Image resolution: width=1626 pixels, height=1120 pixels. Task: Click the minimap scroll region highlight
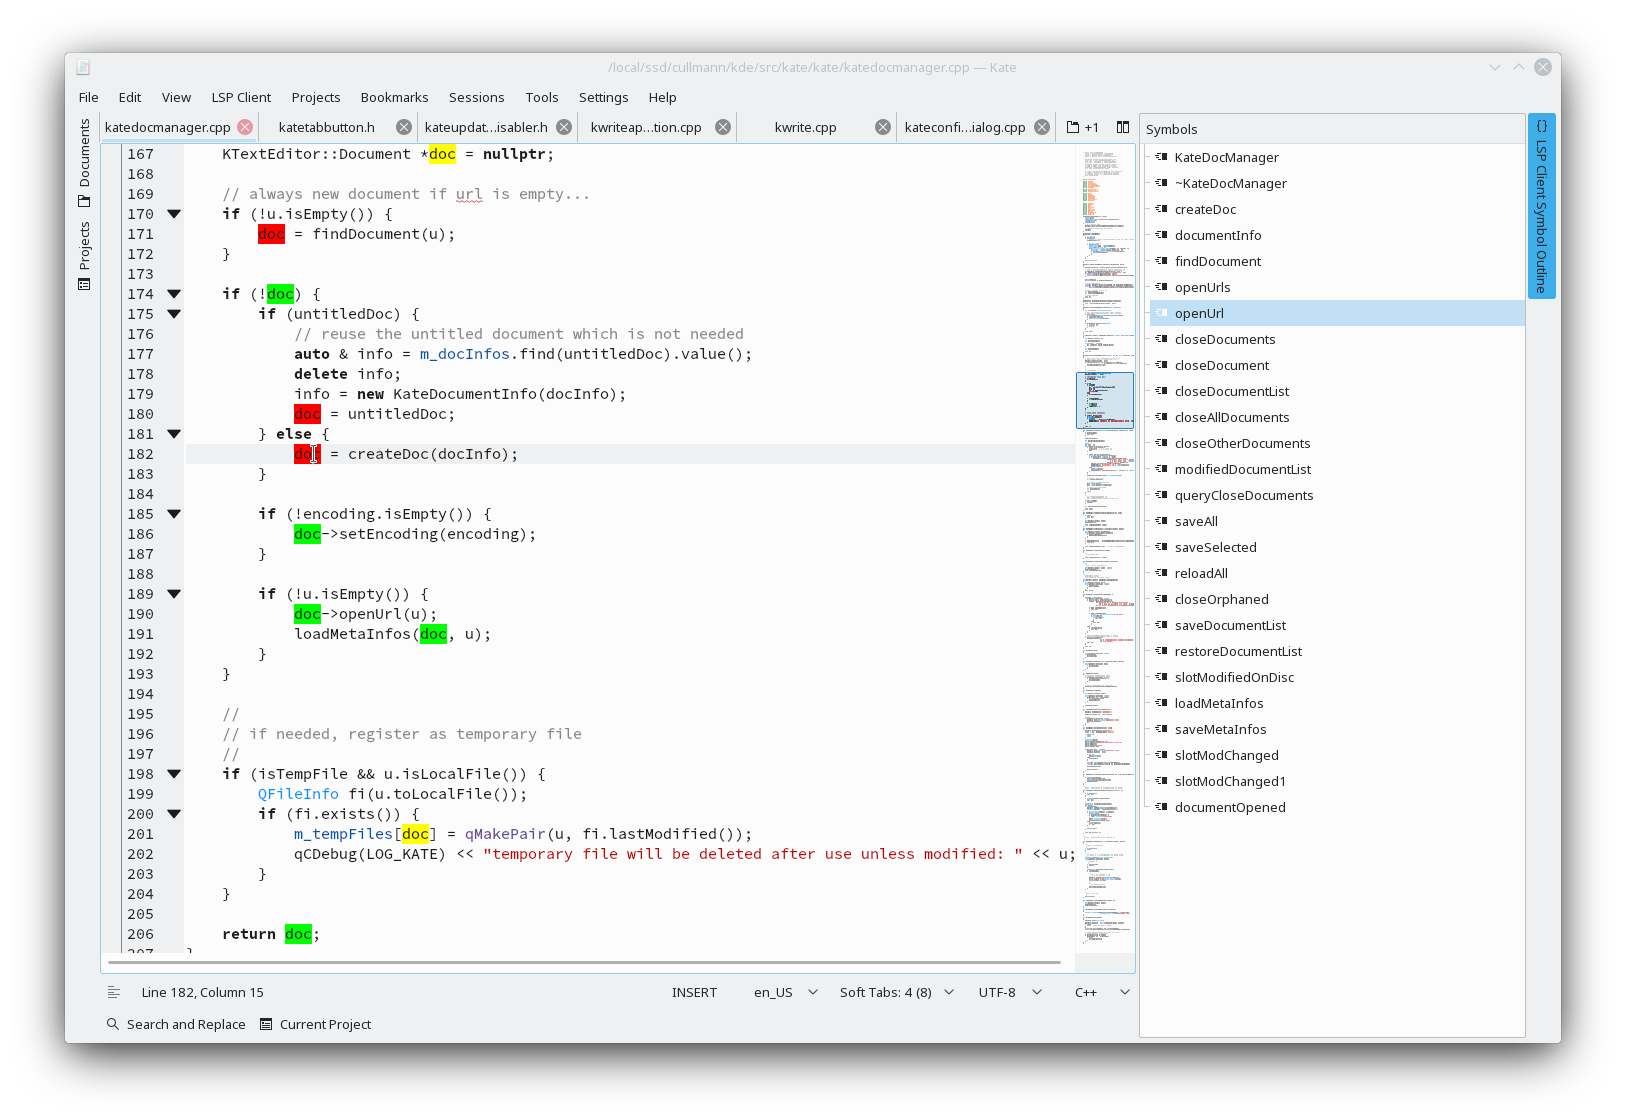point(1104,401)
